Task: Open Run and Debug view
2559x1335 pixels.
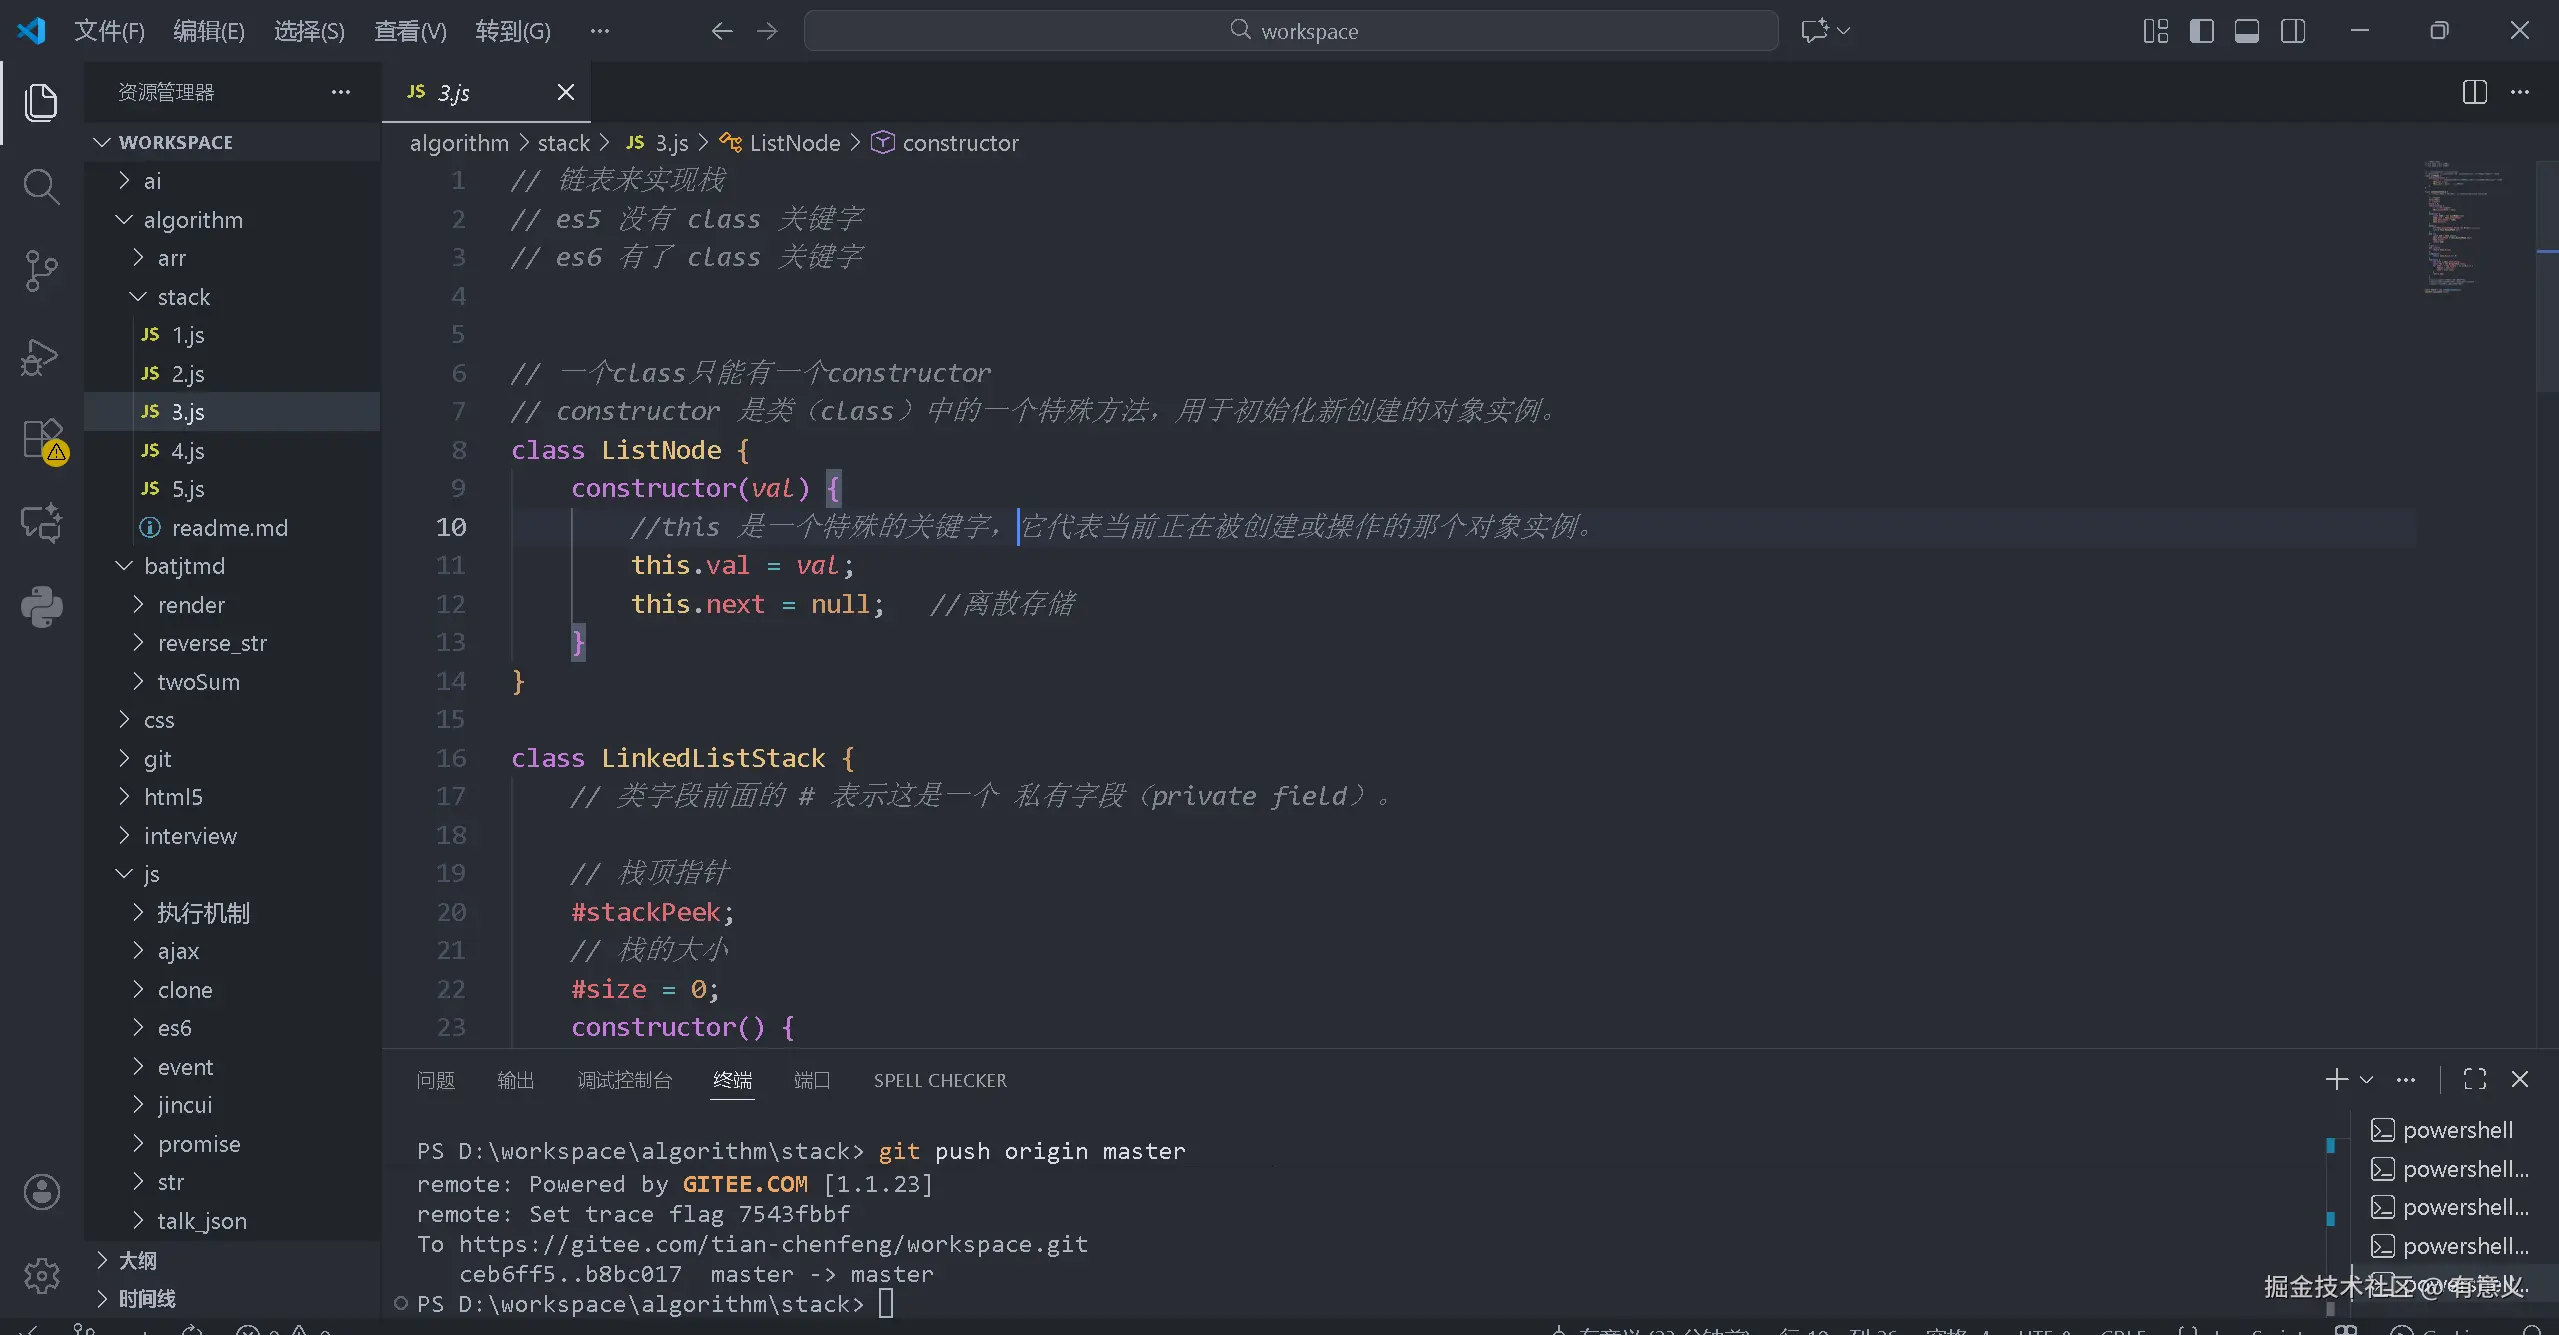Action: [41, 357]
